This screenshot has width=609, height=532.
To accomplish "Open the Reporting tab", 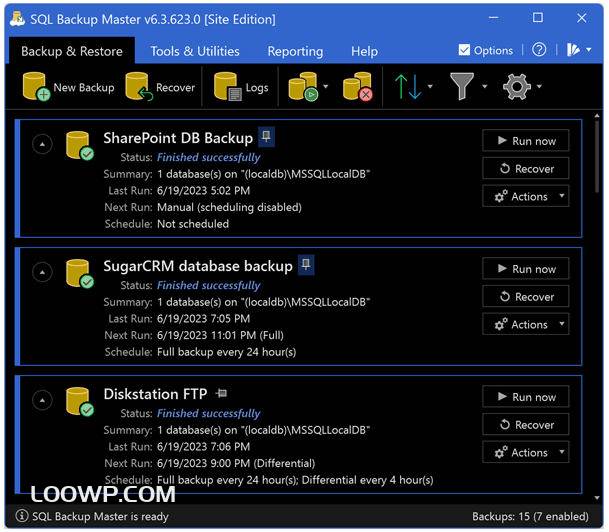I will tap(295, 51).
